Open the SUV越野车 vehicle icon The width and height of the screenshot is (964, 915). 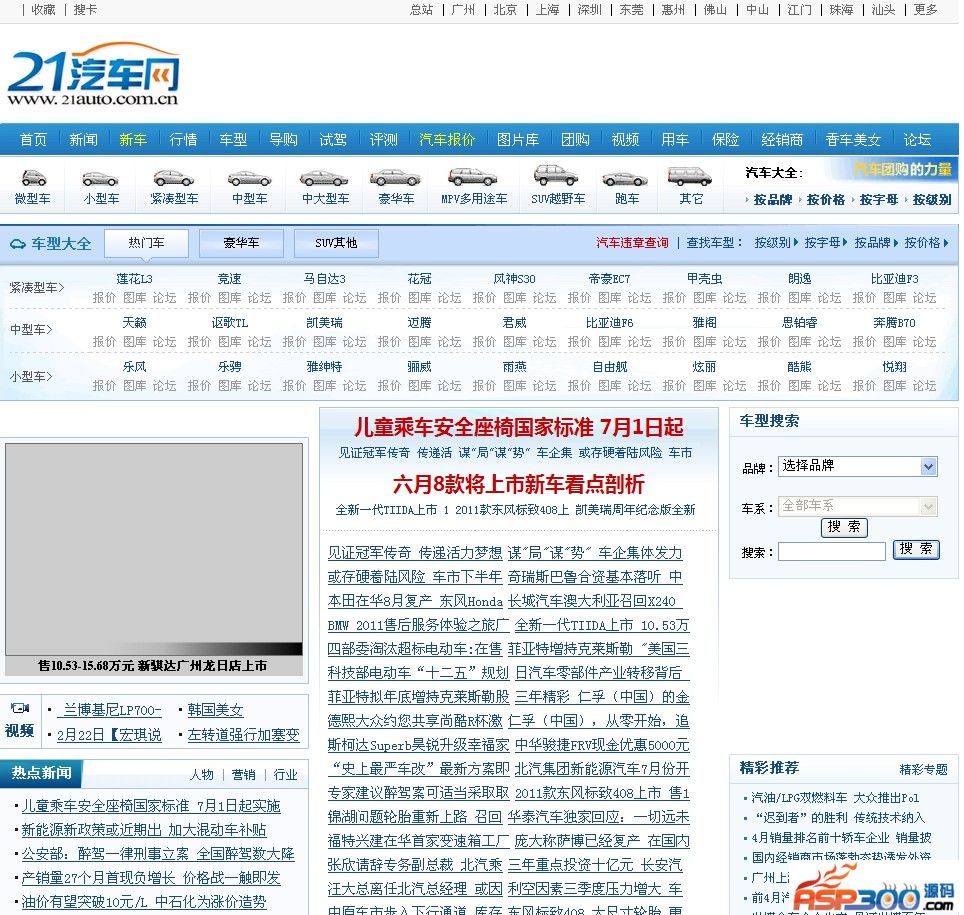click(x=556, y=175)
